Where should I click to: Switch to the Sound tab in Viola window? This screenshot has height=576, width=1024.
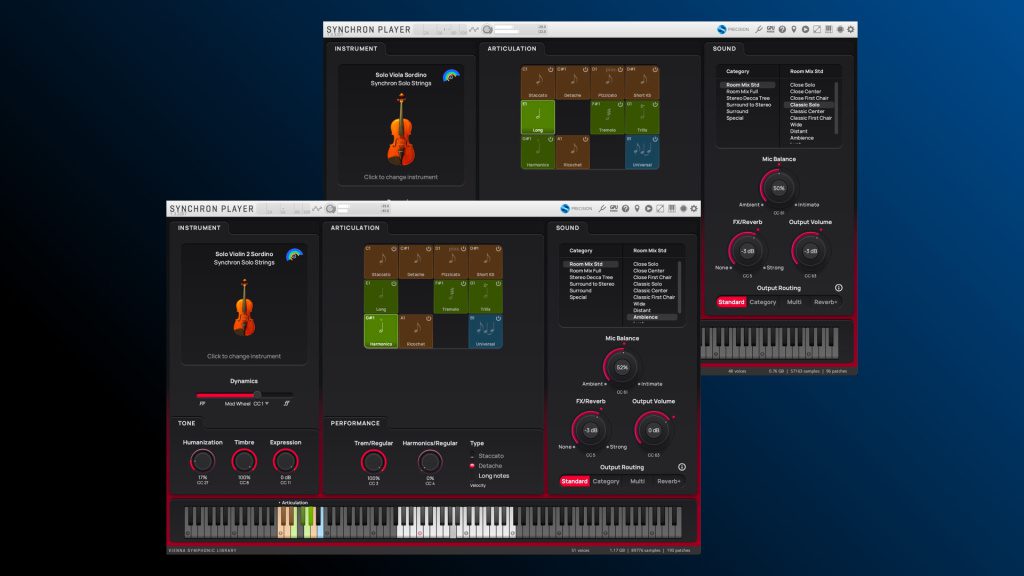point(724,49)
